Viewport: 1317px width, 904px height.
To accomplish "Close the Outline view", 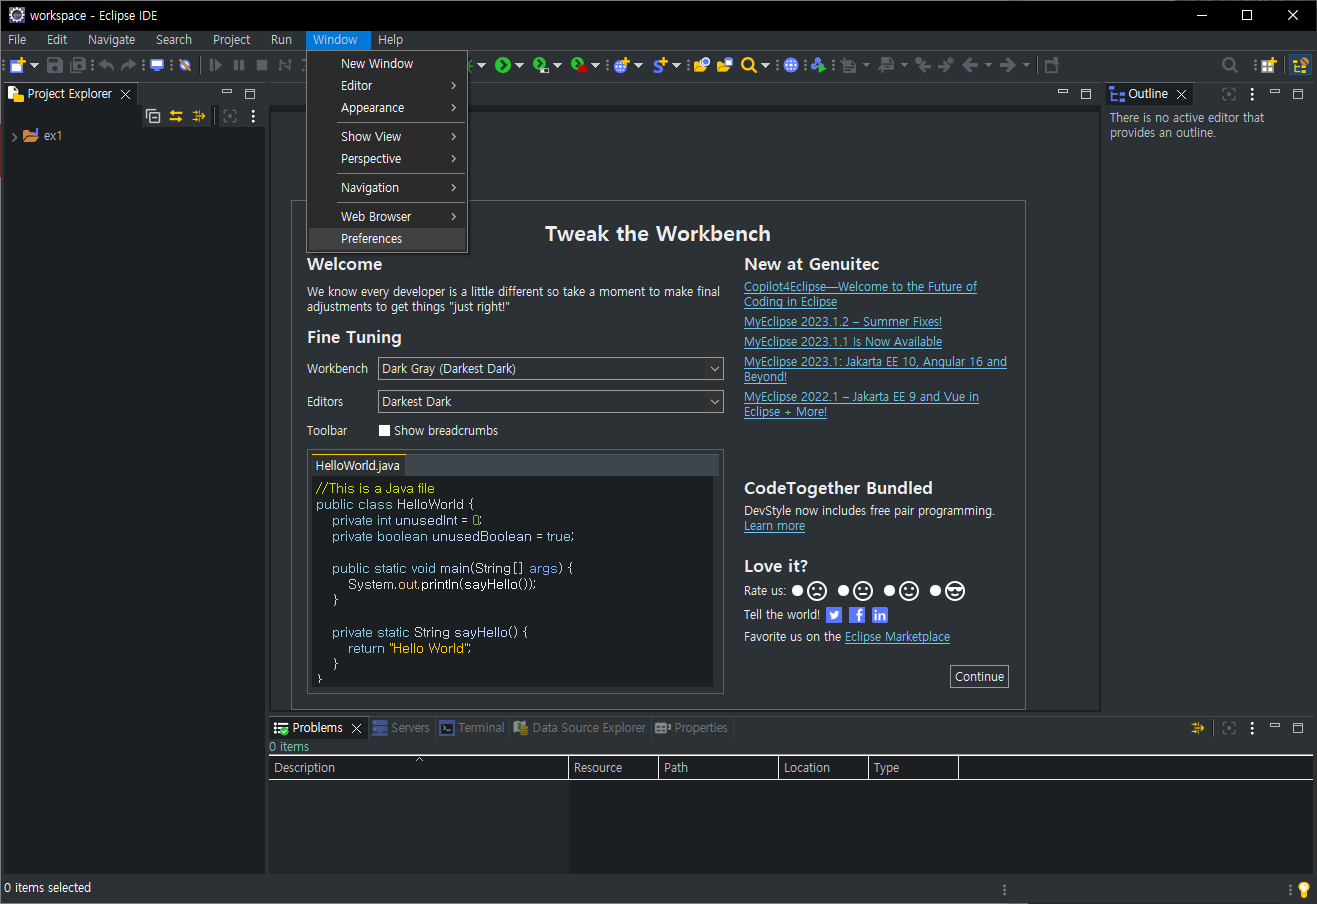I will (1181, 94).
